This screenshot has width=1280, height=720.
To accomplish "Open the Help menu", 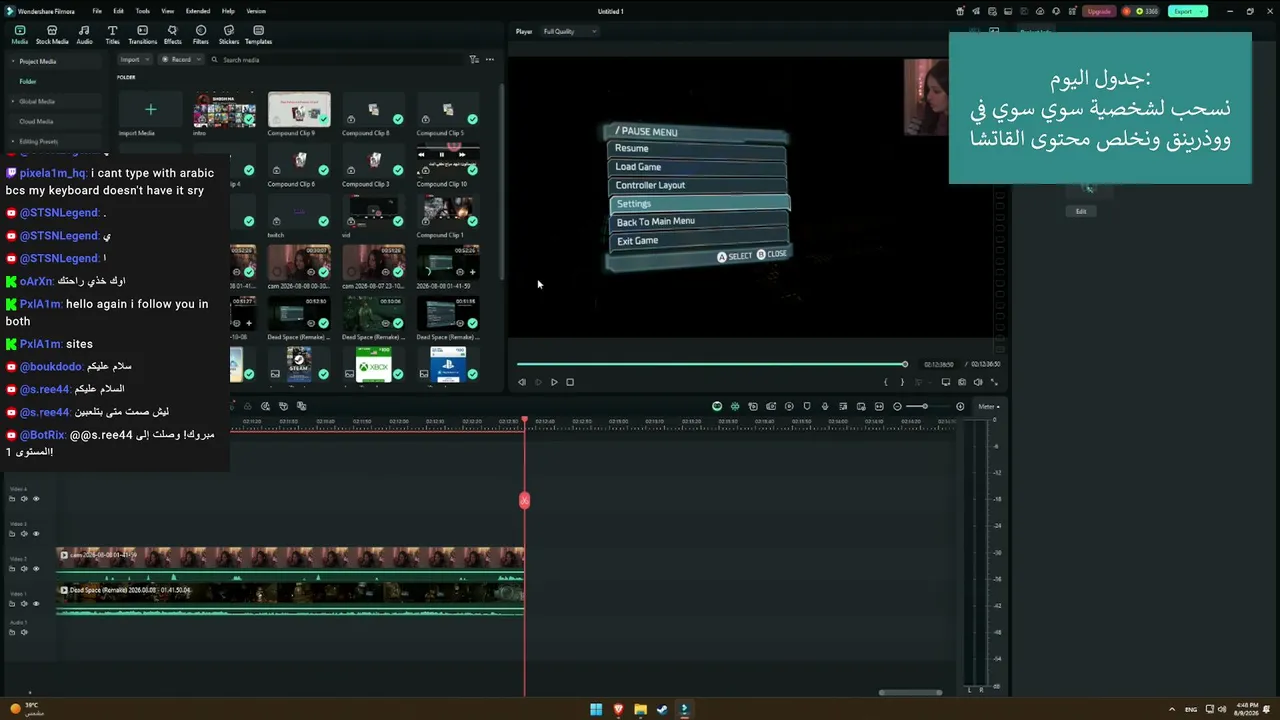I will click(228, 11).
